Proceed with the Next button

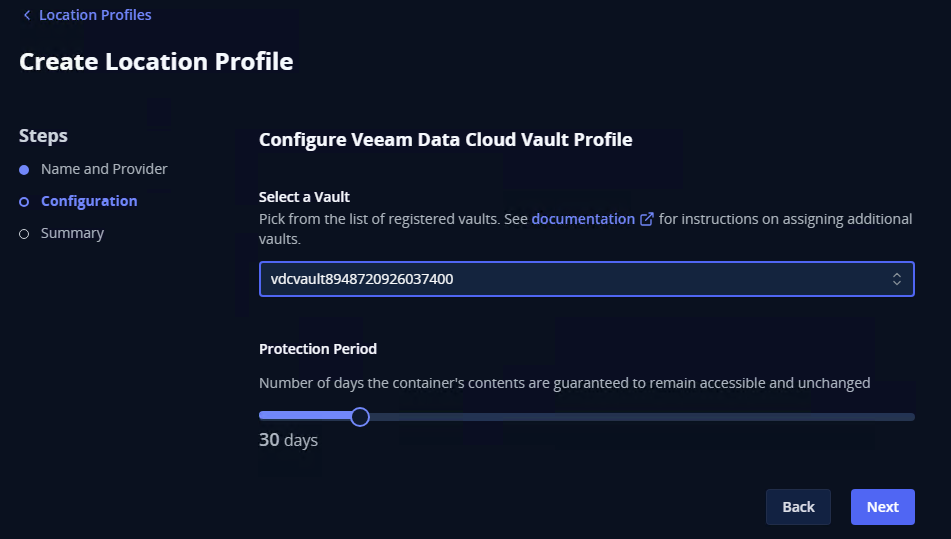(x=882, y=507)
